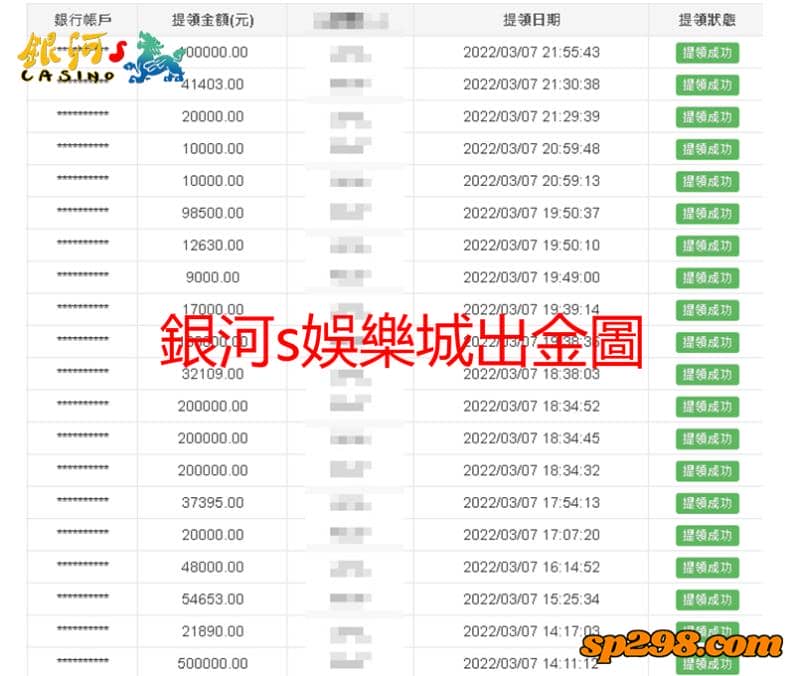The image size is (795, 676).
Task: Select 200000.00 in the 18:34:32 row
Action: (x=213, y=471)
